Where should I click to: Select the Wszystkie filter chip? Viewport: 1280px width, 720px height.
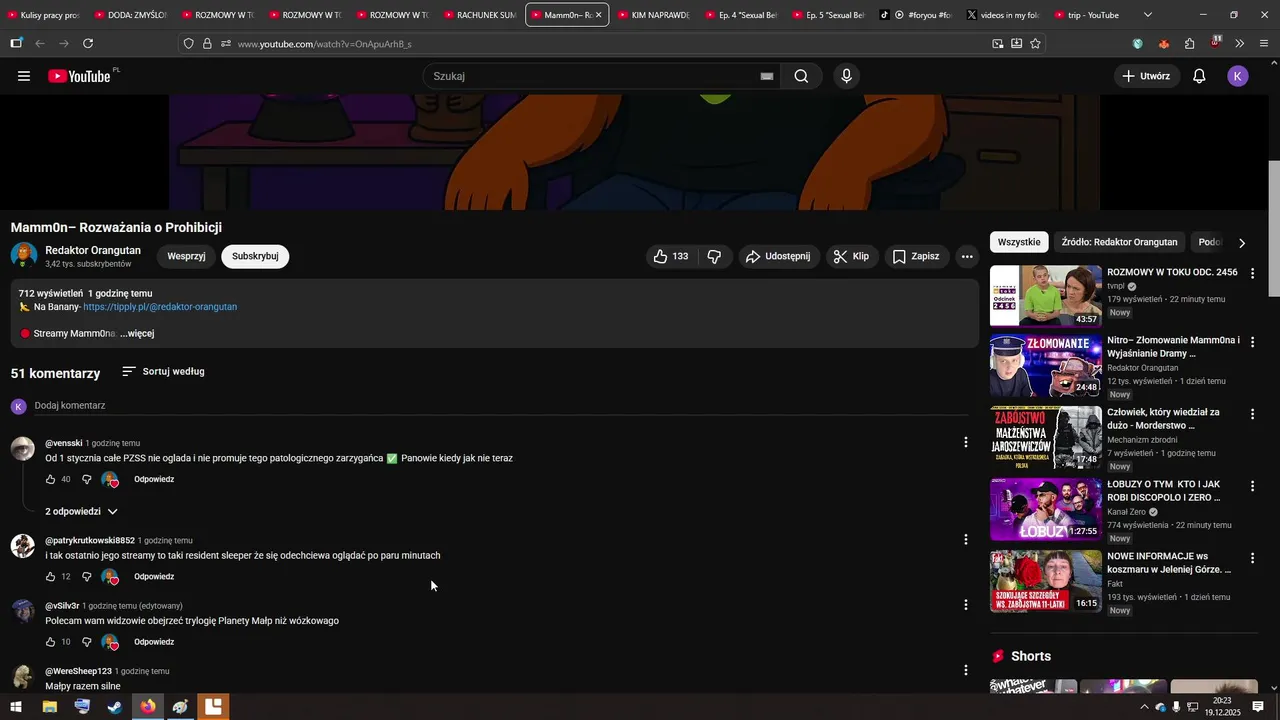click(1019, 242)
